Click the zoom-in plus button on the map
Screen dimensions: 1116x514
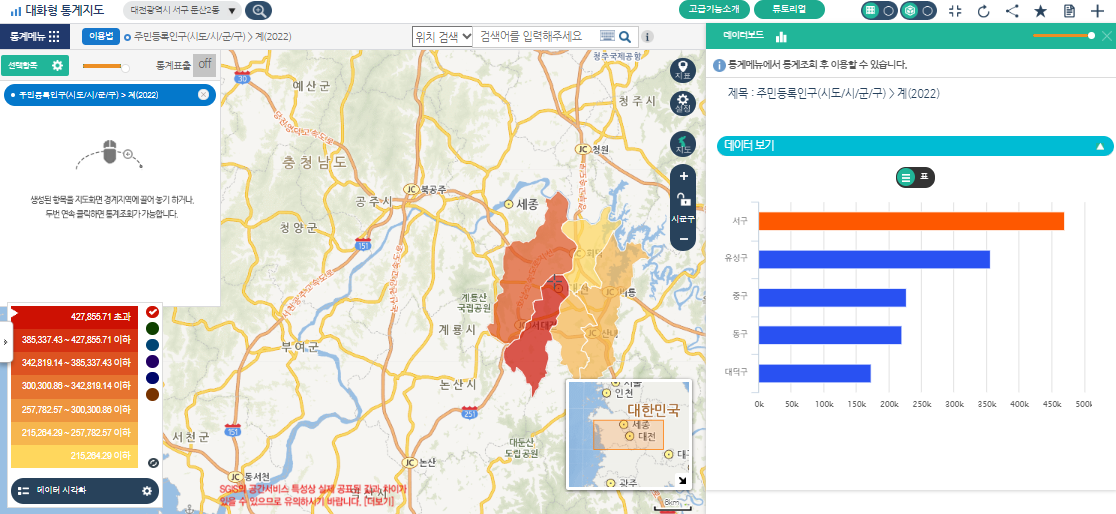point(684,176)
